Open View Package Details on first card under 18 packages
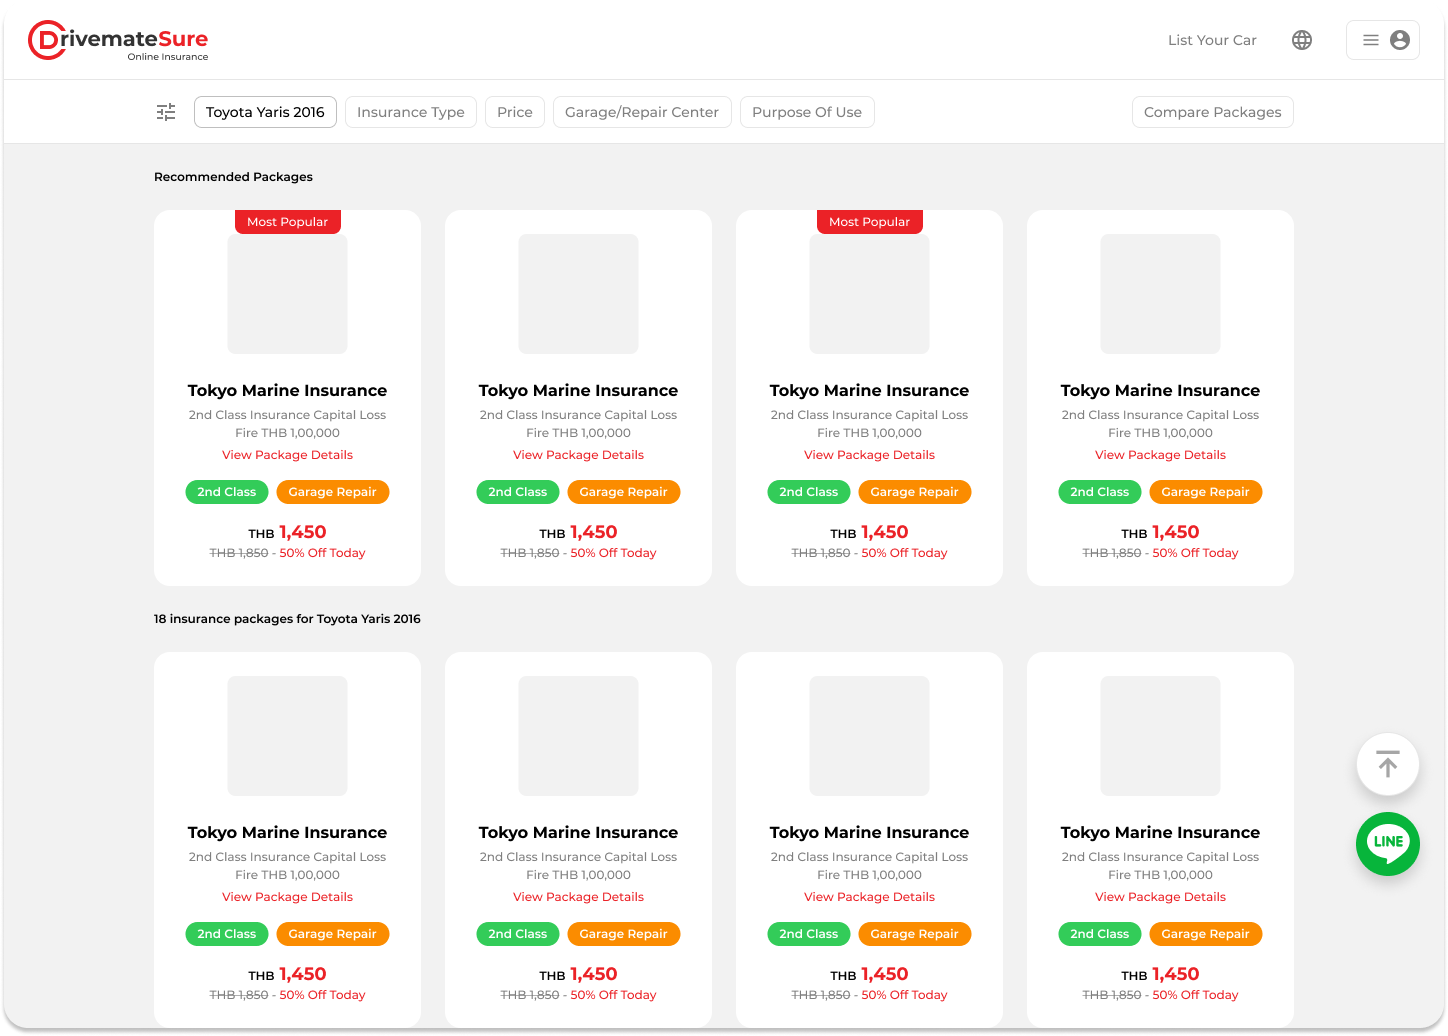 (287, 897)
